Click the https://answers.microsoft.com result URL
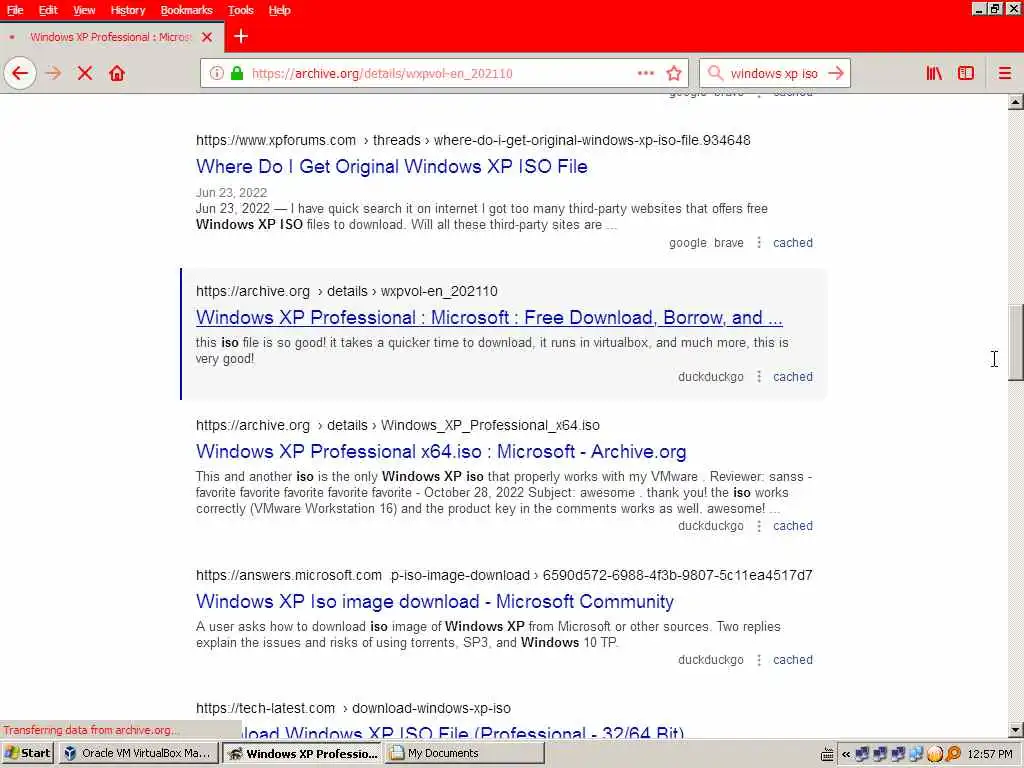 tap(504, 575)
